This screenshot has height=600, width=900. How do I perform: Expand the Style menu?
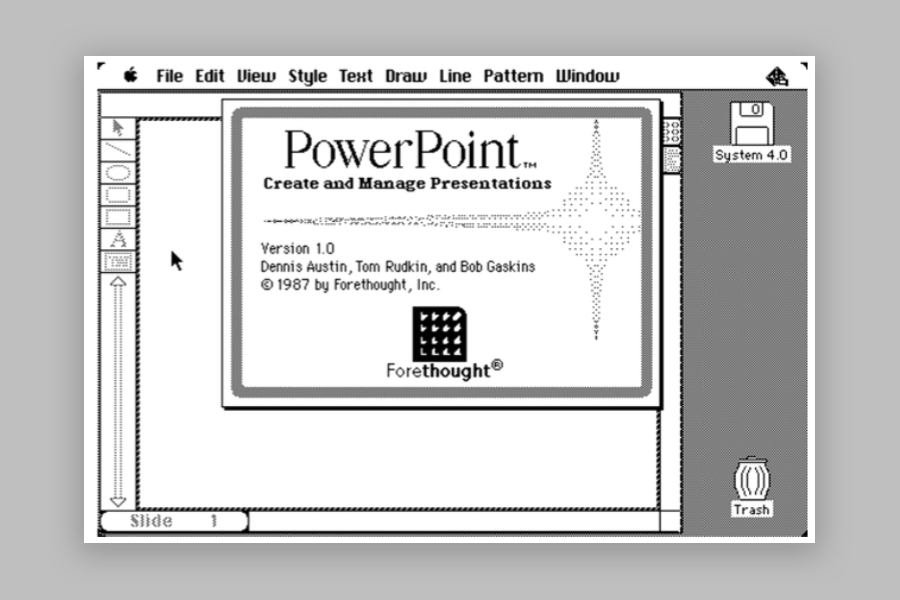click(307, 76)
